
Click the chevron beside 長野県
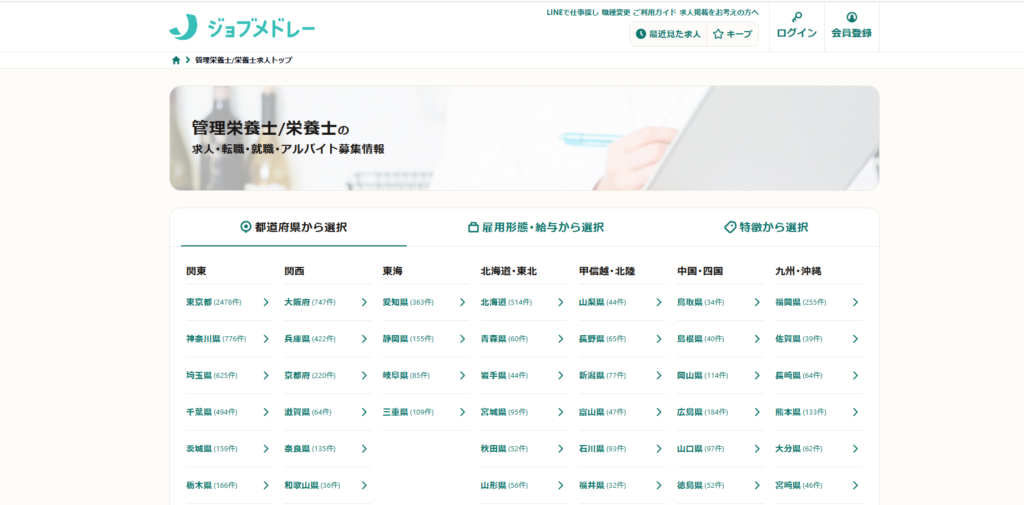[x=659, y=338]
